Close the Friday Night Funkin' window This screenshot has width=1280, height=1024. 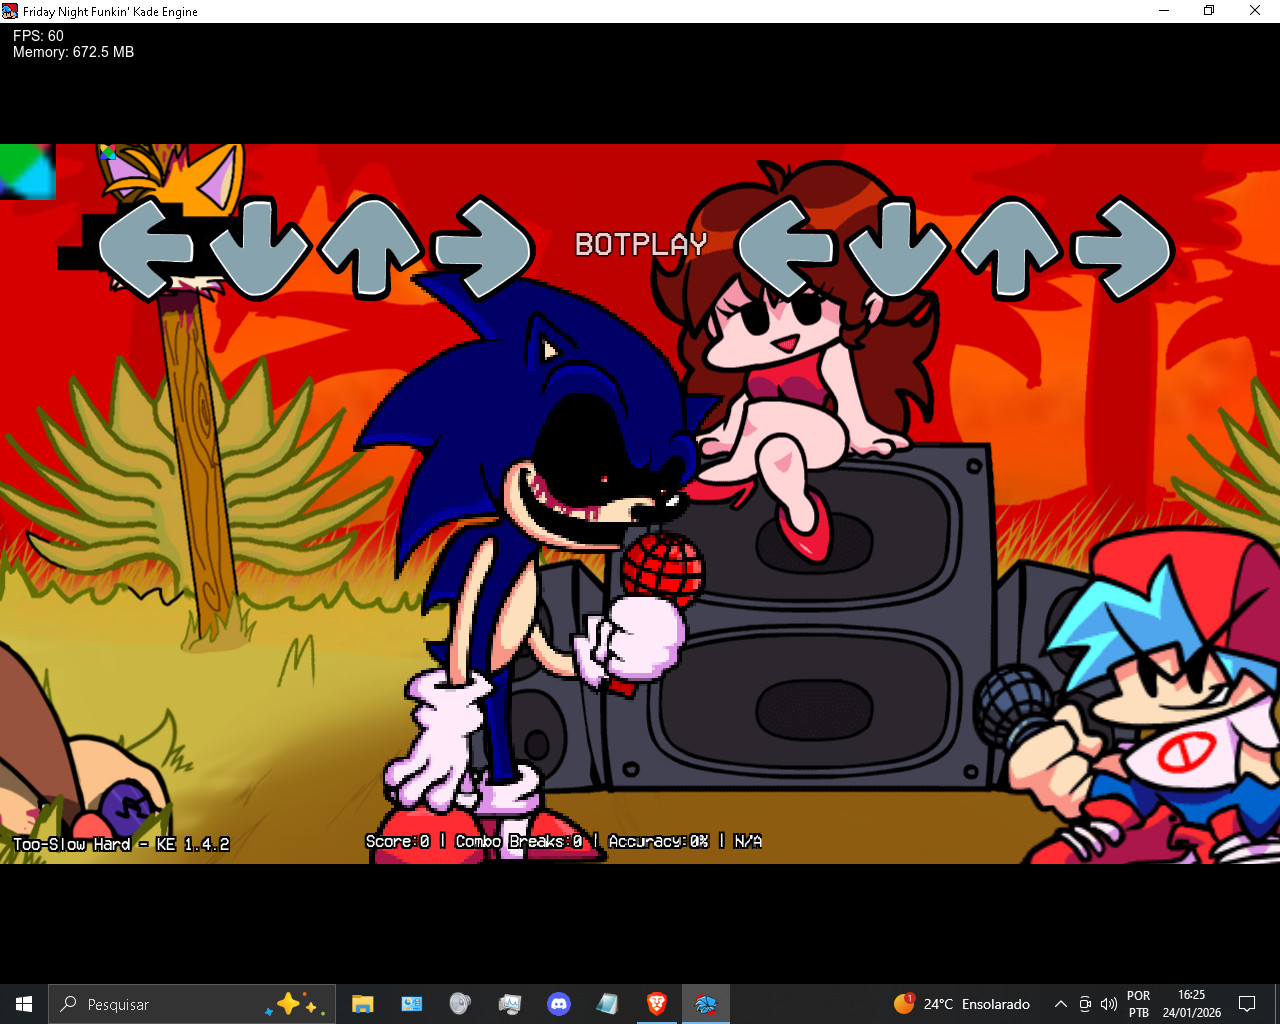point(1255,11)
